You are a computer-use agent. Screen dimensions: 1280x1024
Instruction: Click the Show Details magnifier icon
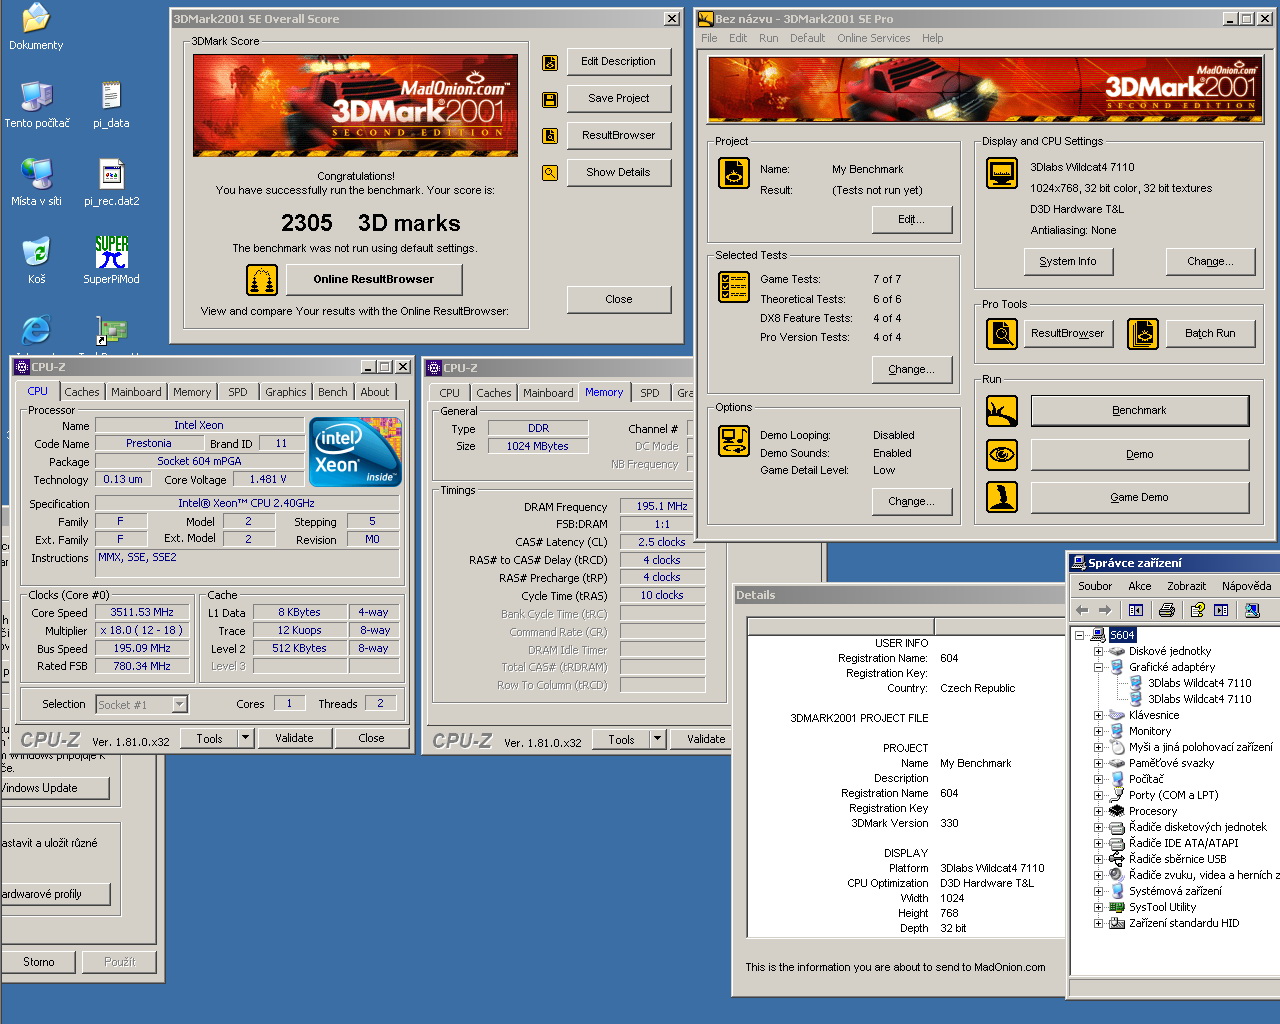550,173
